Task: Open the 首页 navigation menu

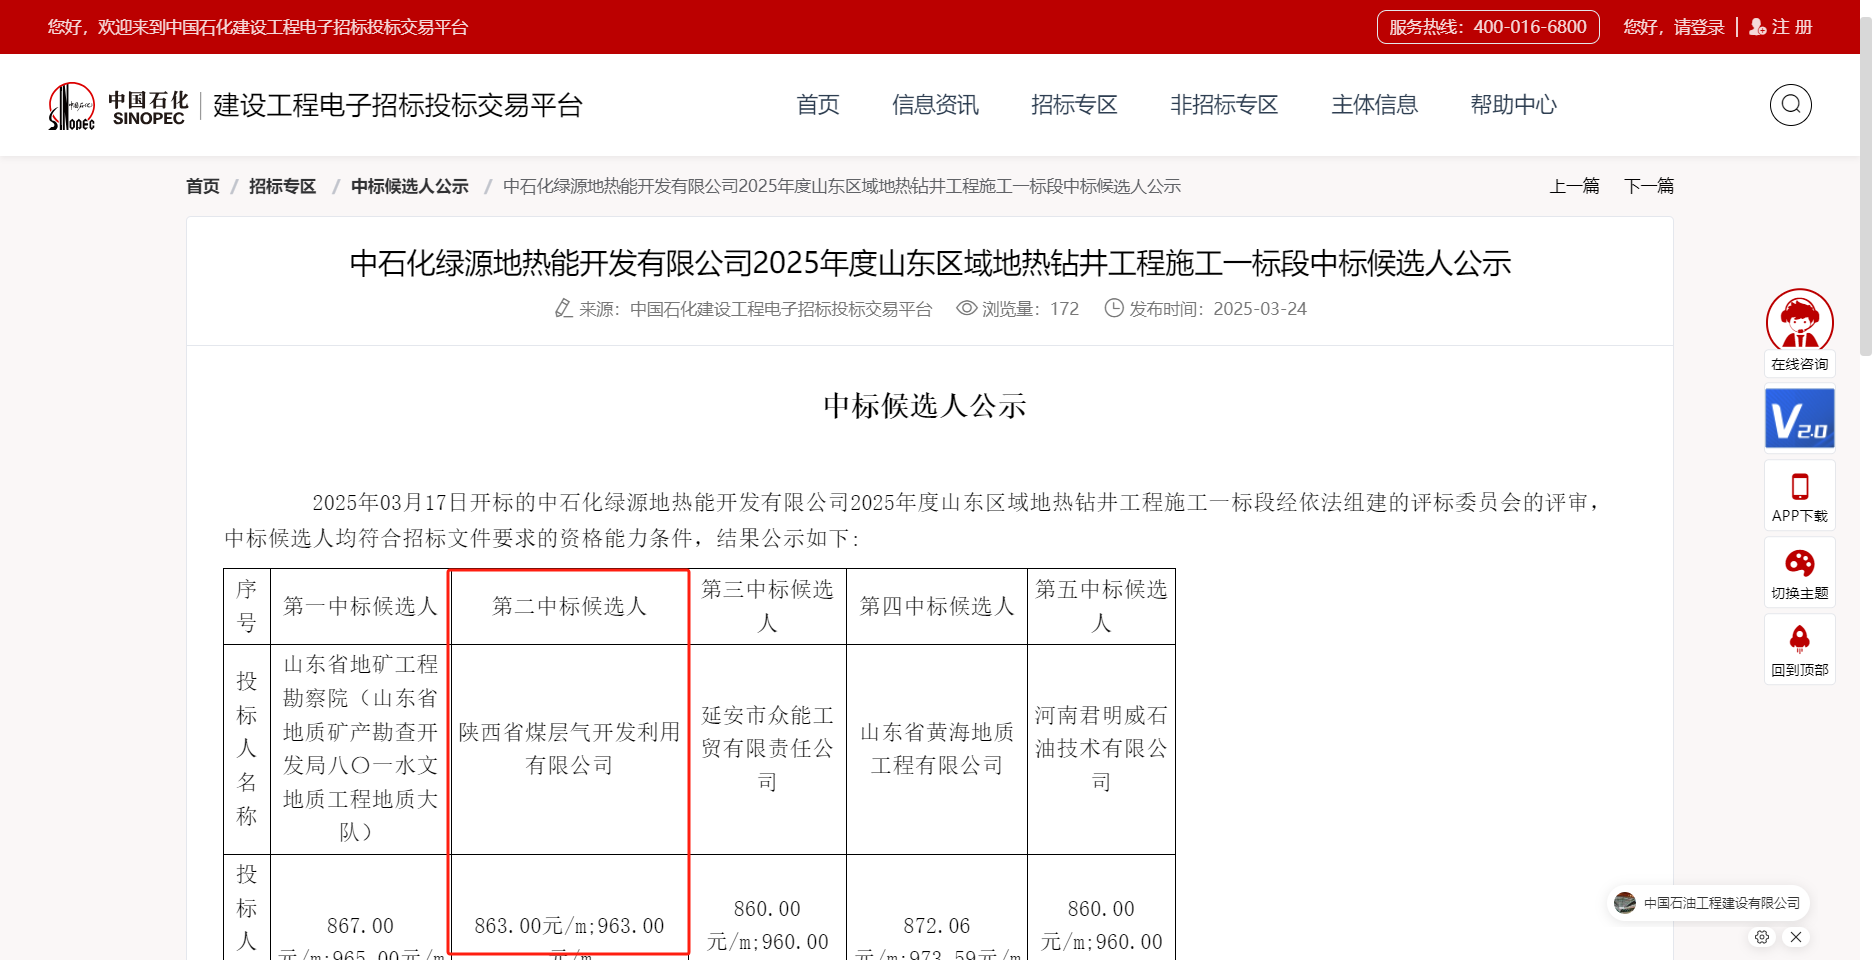Action: (818, 105)
